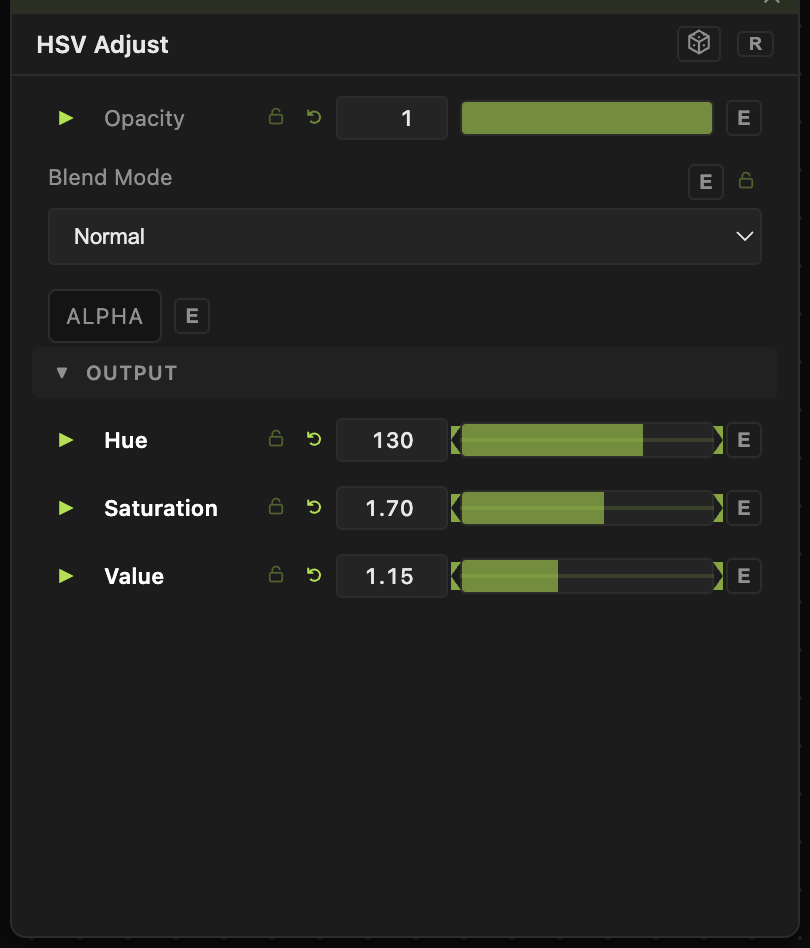Reset Saturation using the revert arrow icon

[314, 507]
